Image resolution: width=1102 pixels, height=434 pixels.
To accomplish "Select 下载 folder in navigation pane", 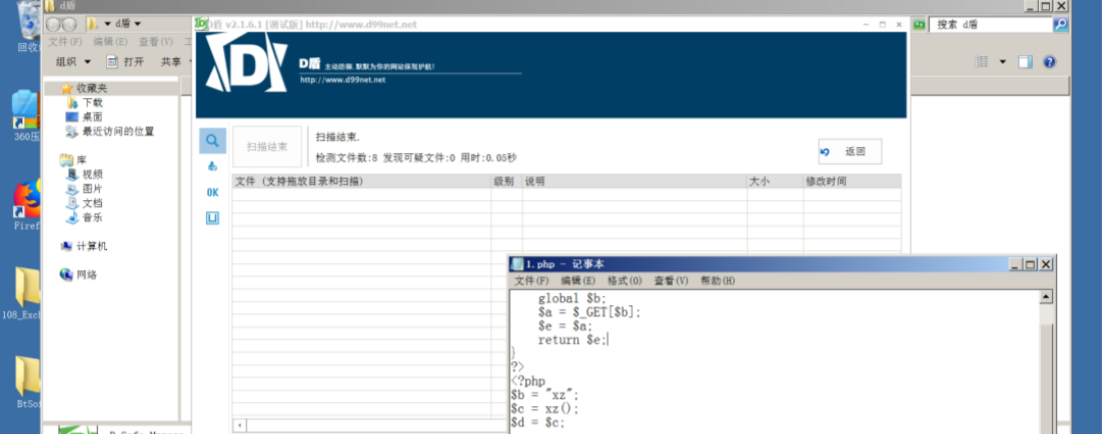I will (x=92, y=103).
